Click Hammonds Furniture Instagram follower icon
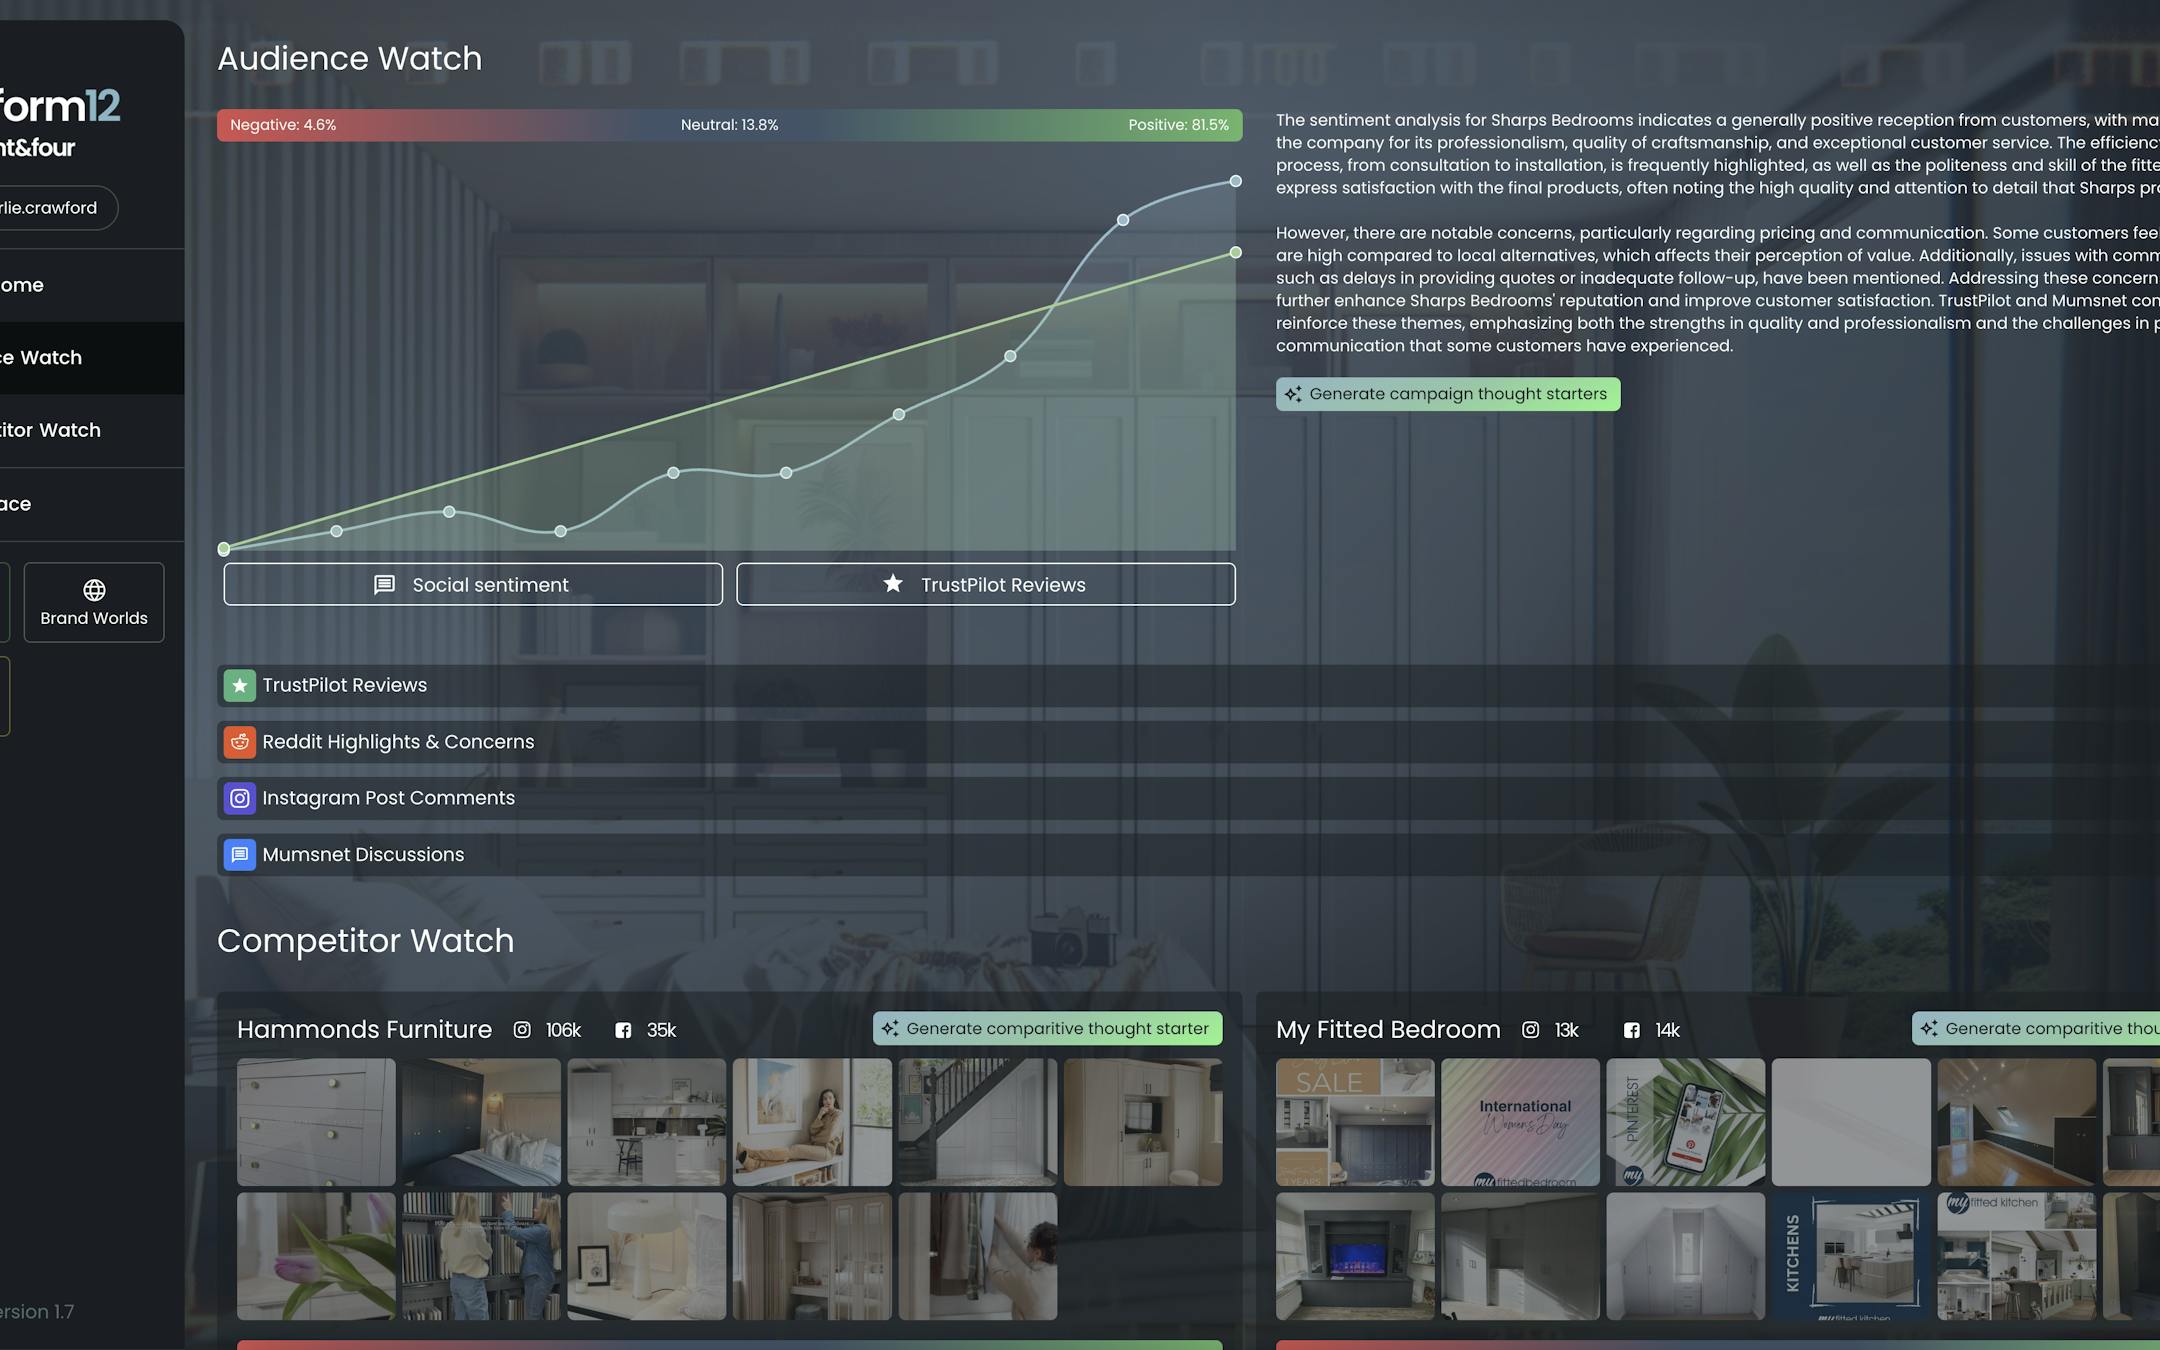 [522, 1030]
